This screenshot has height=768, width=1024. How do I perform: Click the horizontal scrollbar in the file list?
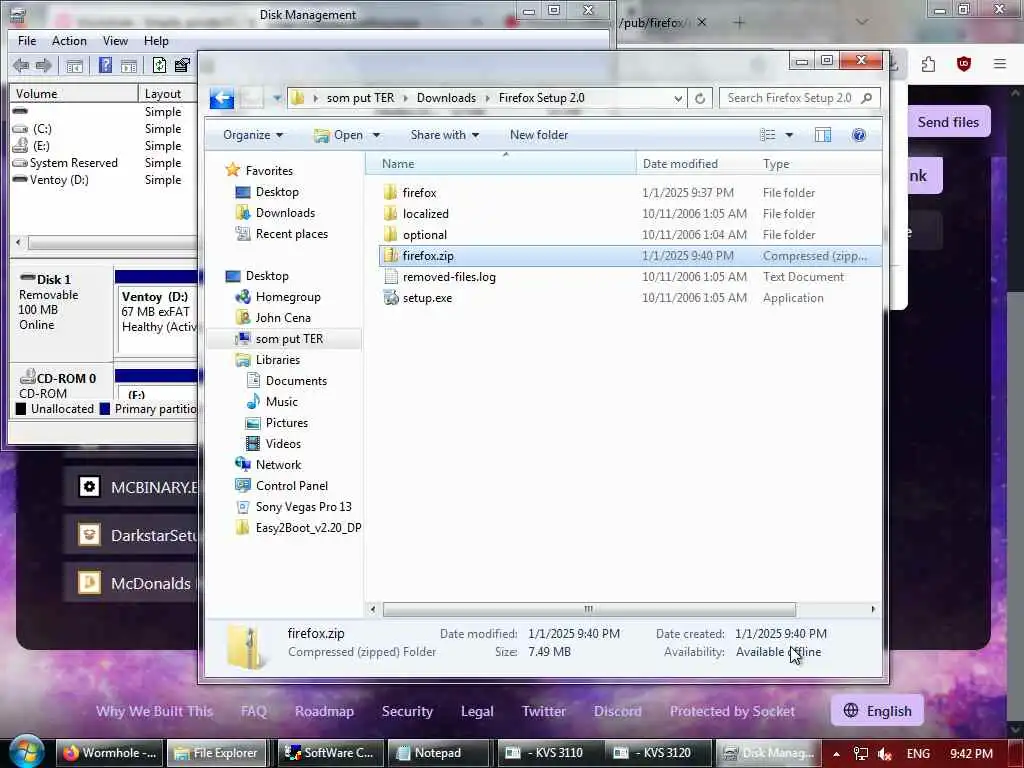[589, 609]
